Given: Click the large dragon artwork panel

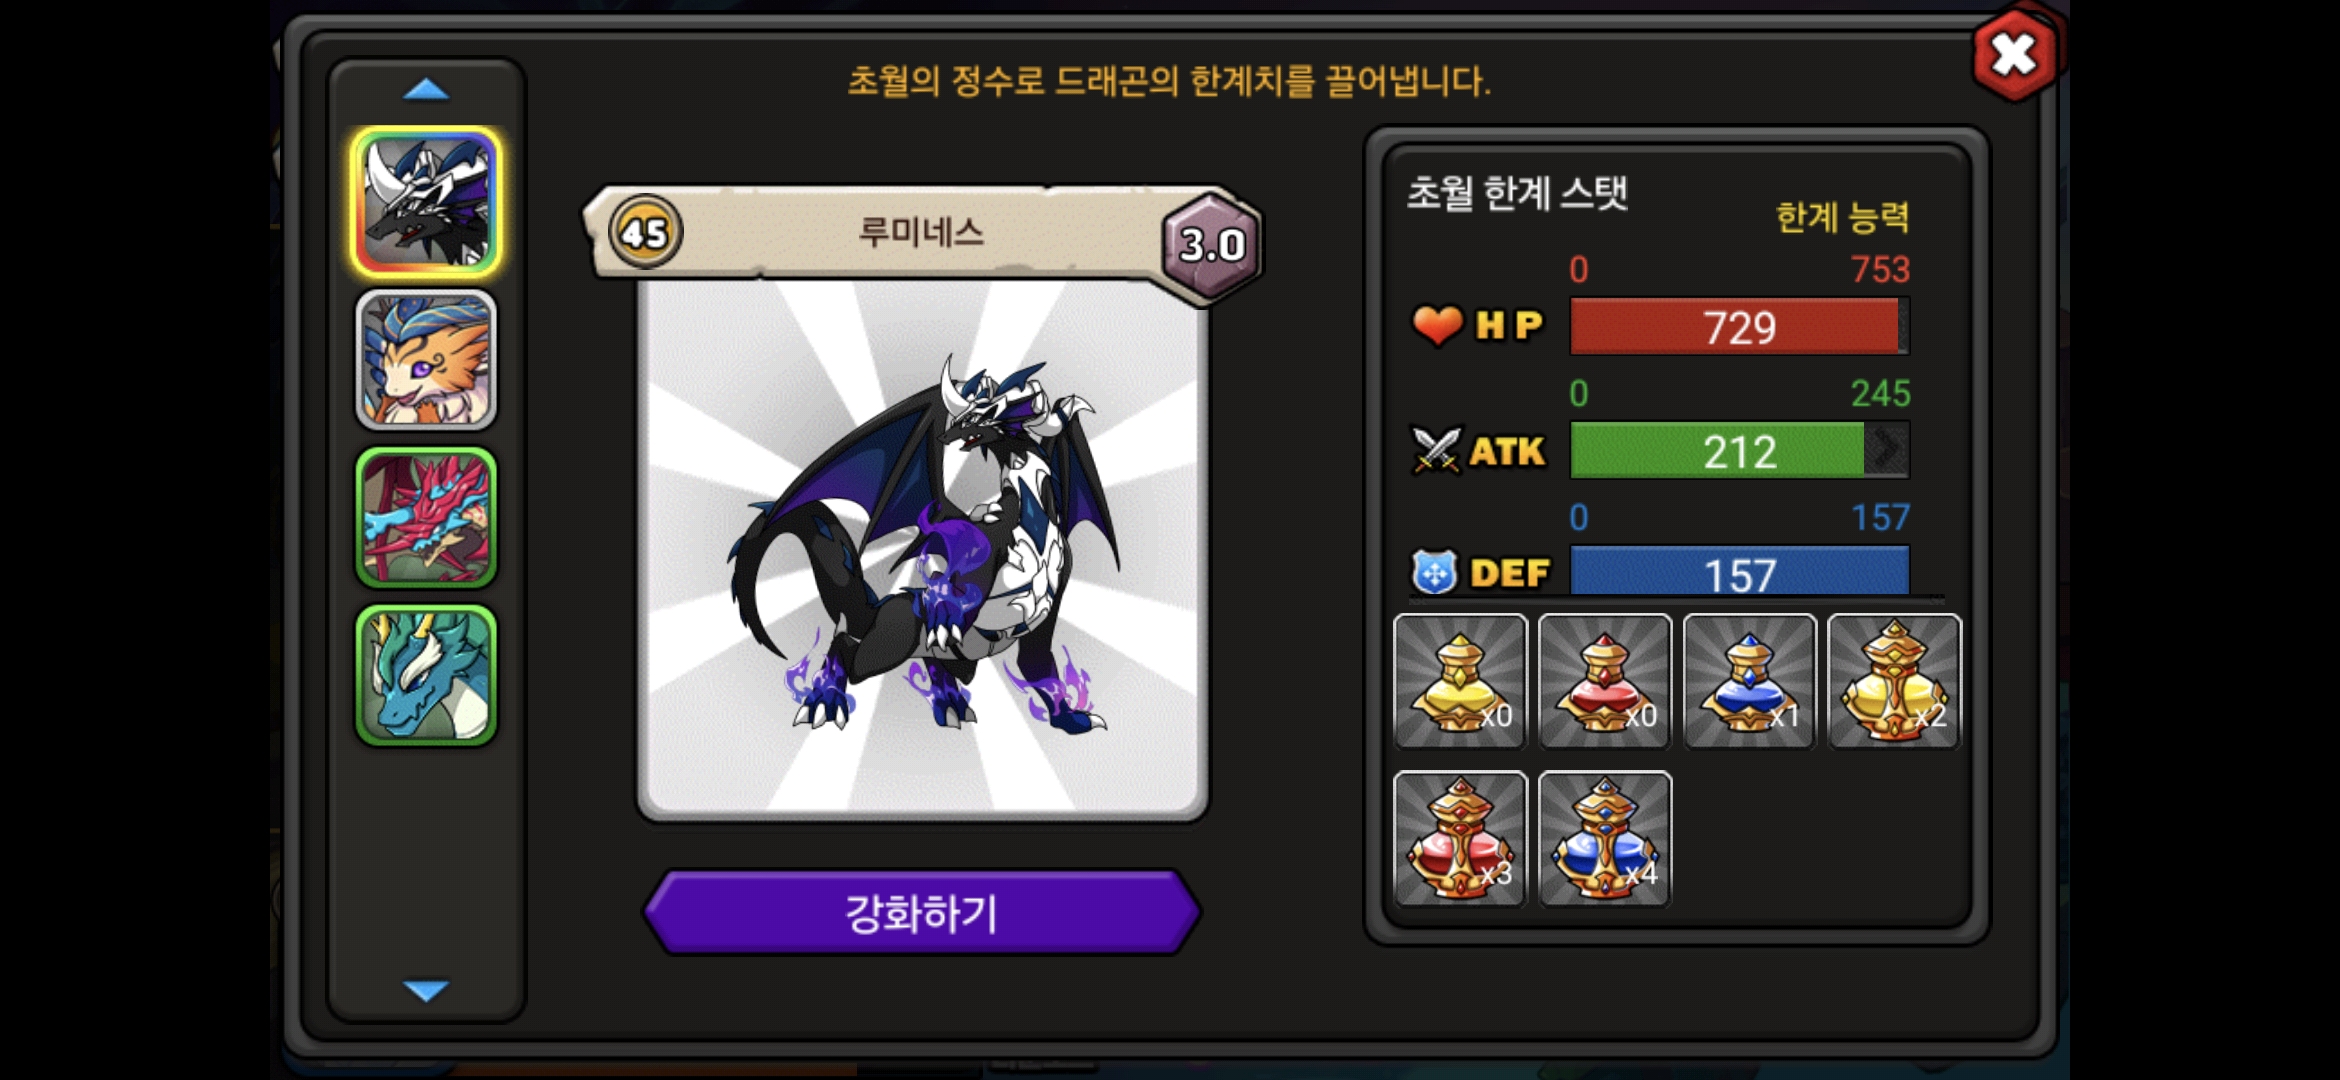Looking at the screenshot, I should [x=922, y=548].
